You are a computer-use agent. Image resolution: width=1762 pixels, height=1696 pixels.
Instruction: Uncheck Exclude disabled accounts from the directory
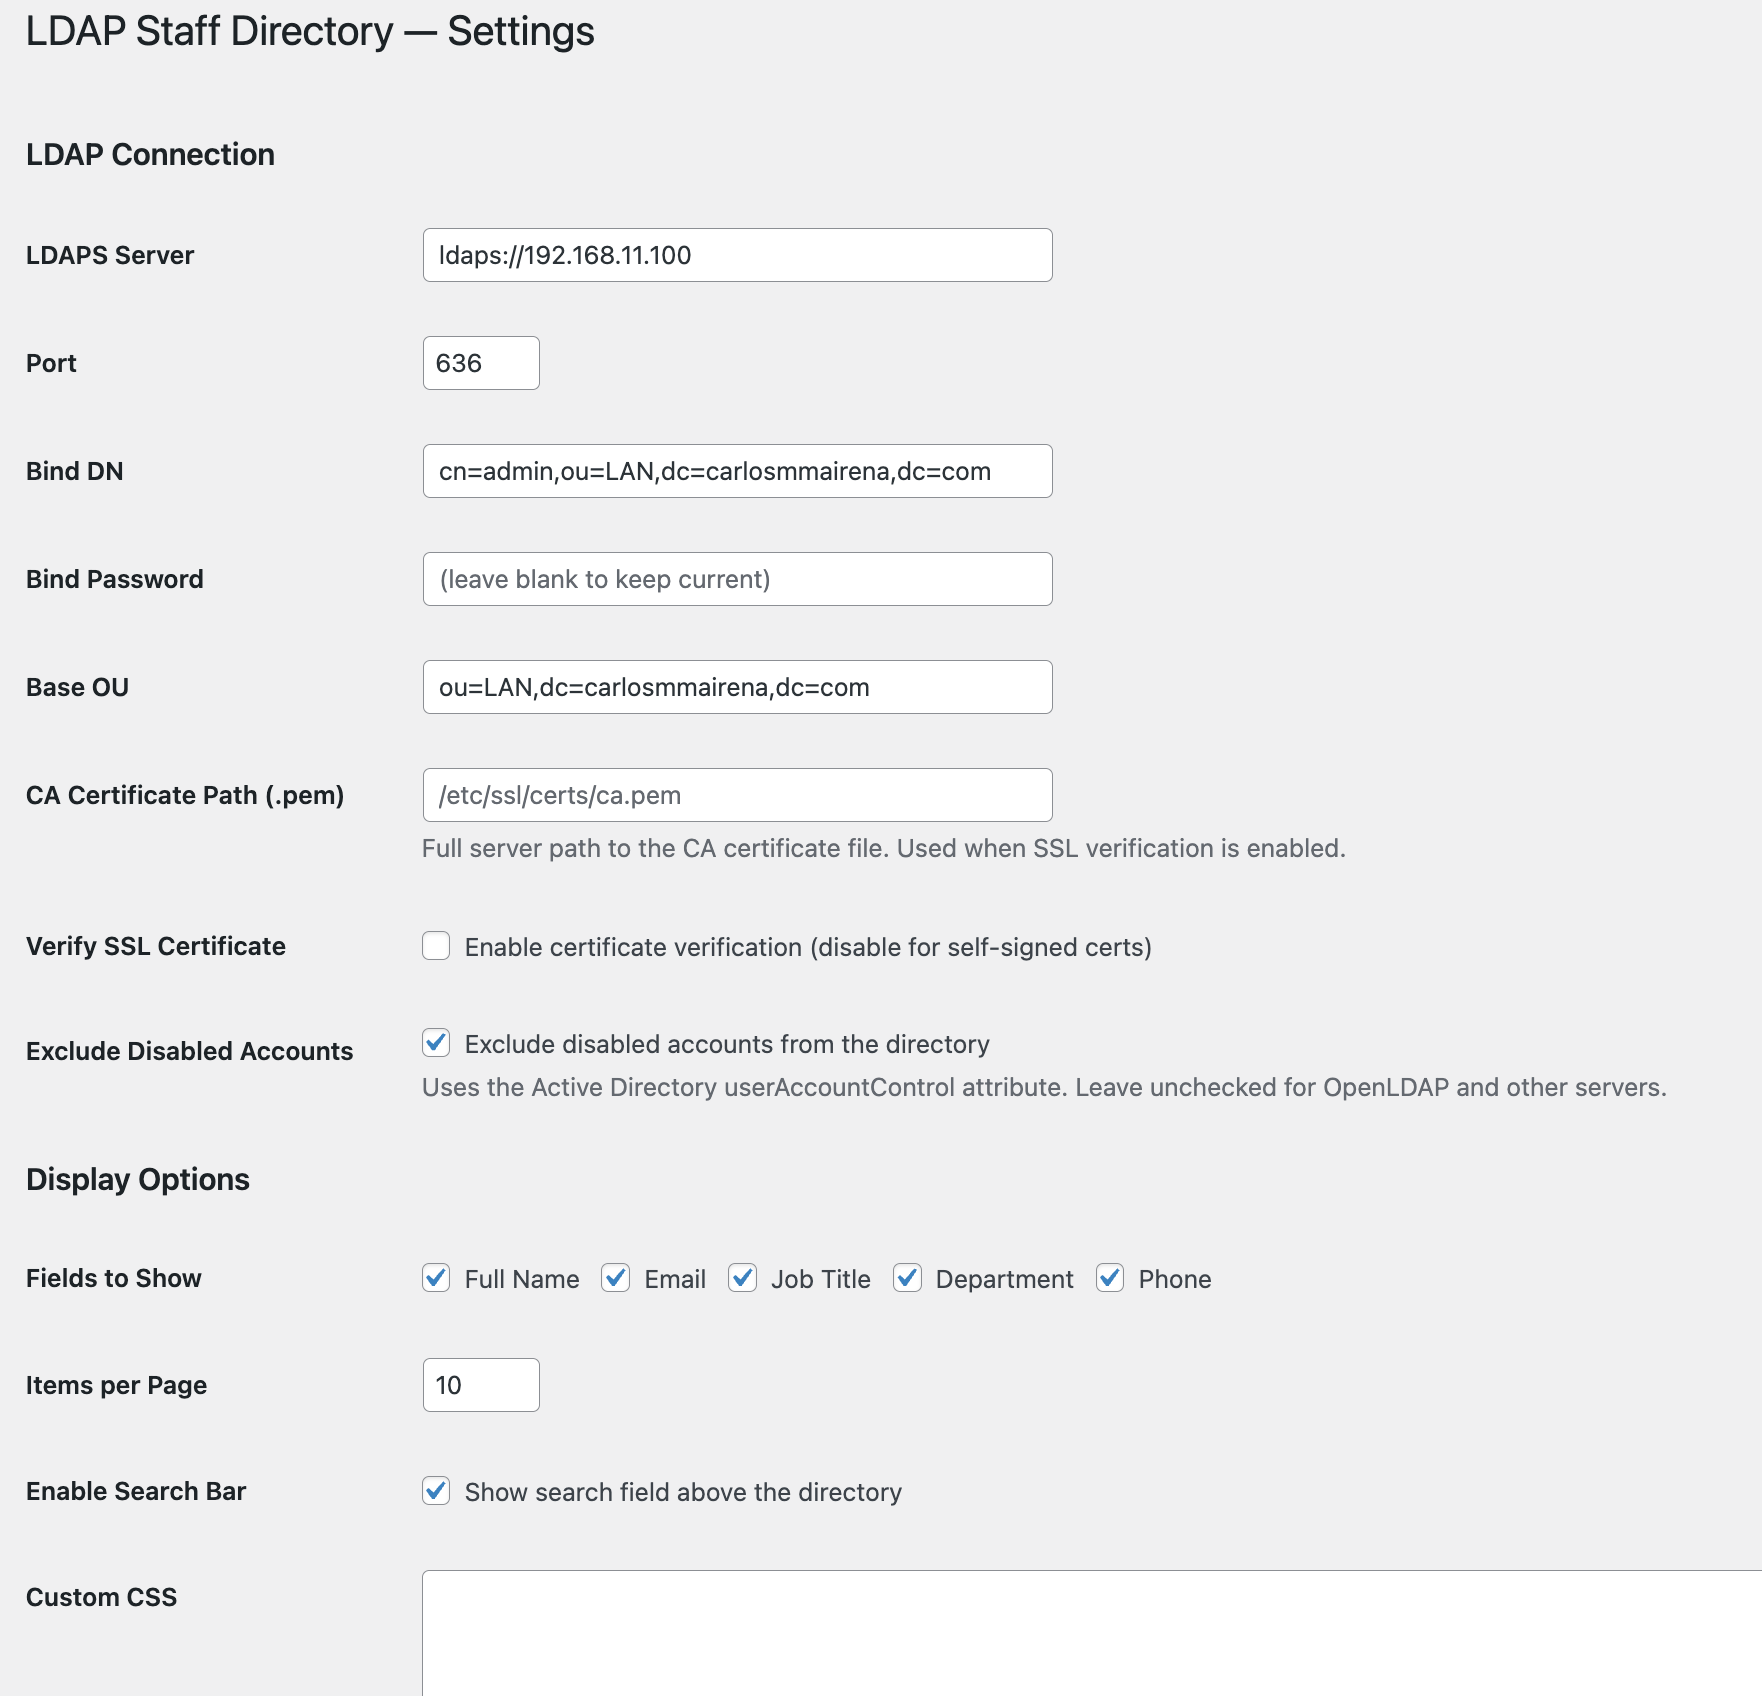click(435, 1044)
